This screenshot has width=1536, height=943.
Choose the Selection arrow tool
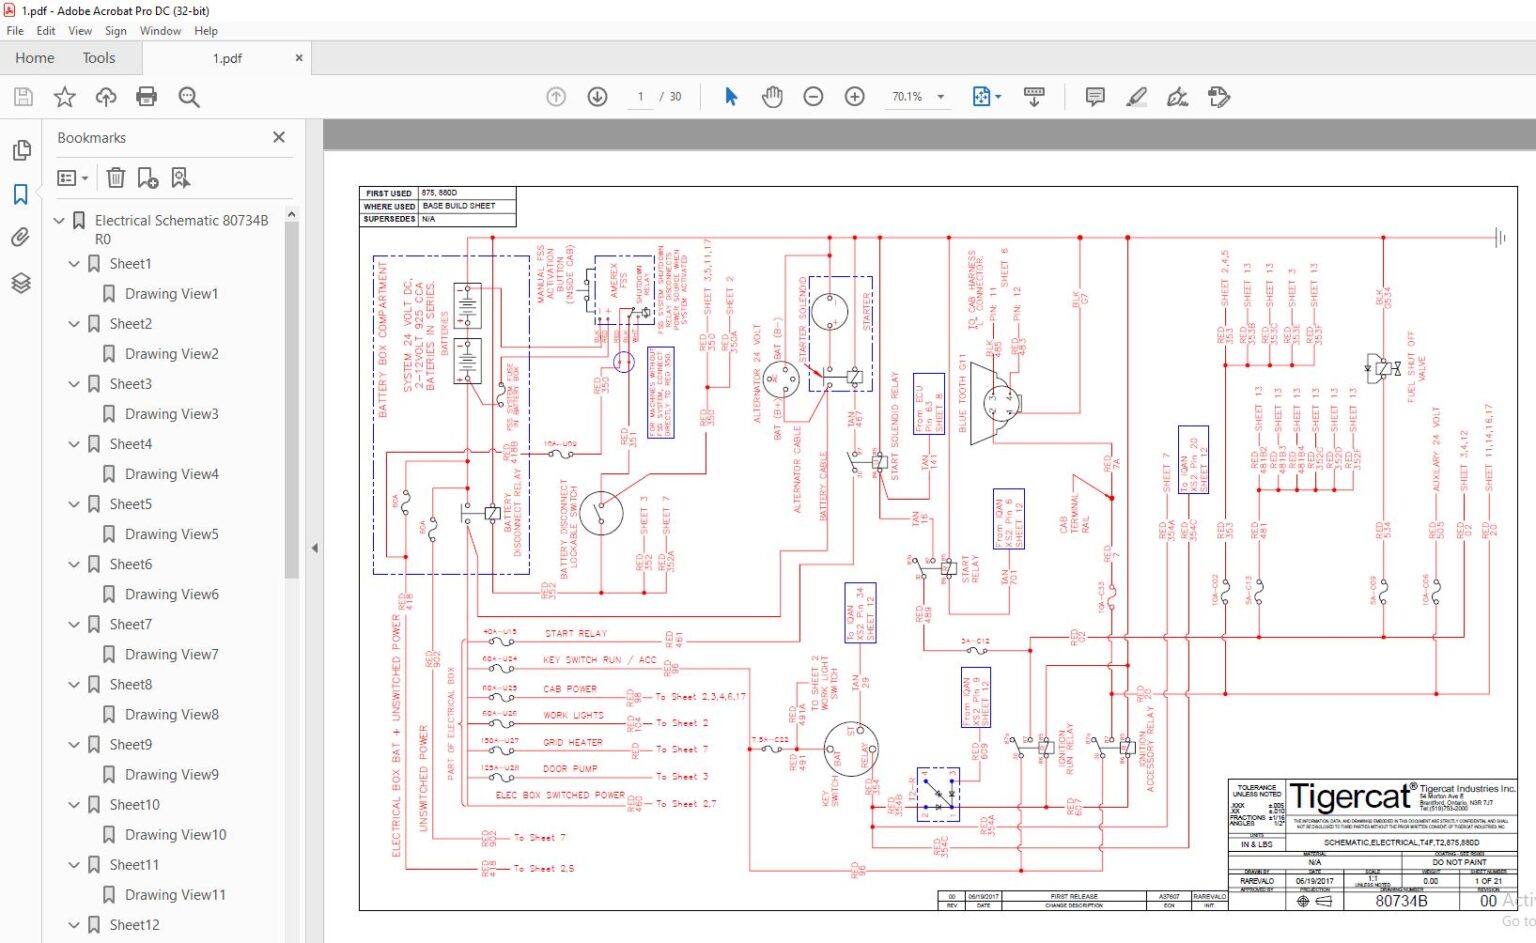tap(731, 97)
